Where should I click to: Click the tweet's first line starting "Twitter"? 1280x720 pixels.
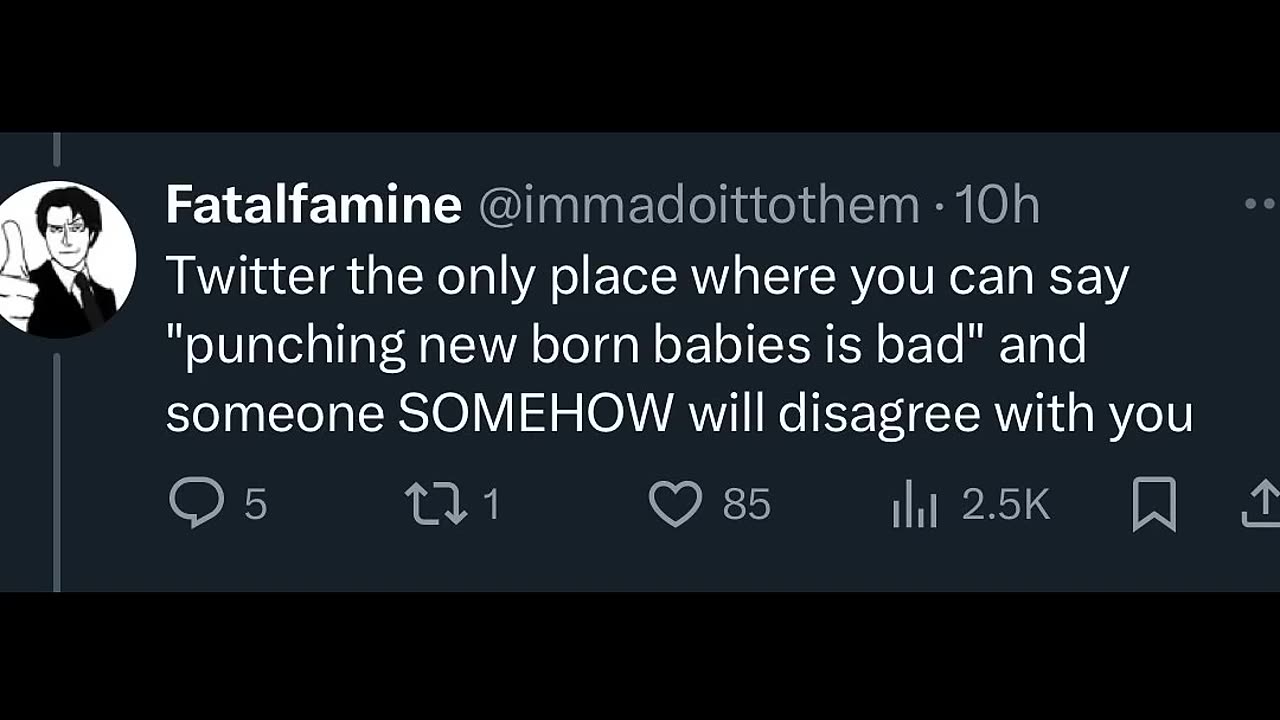pos(646,276)
